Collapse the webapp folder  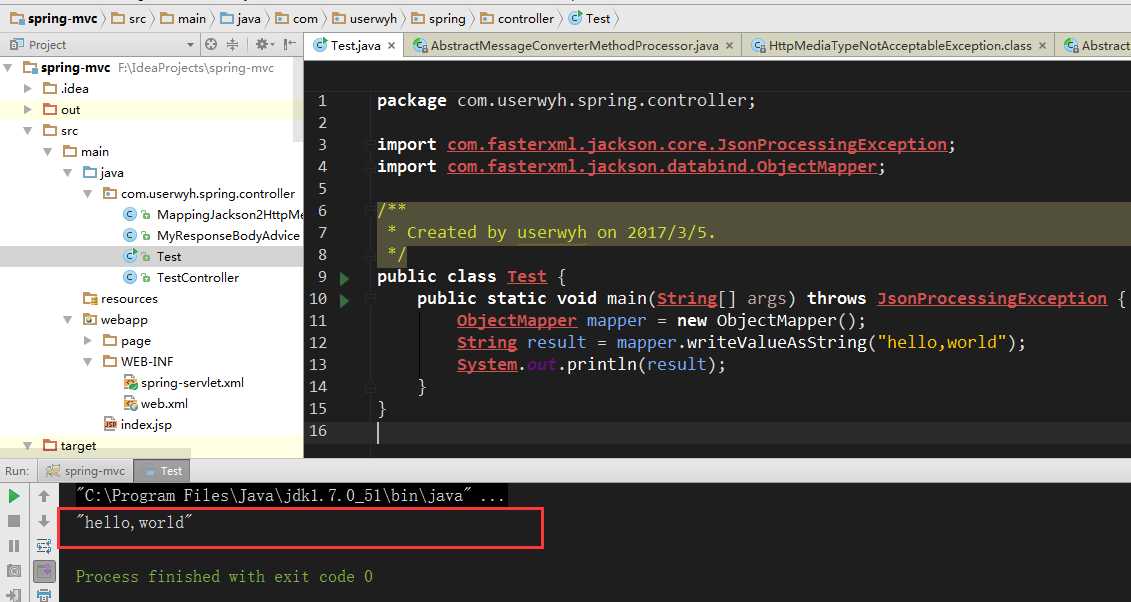tap(68, 319)
